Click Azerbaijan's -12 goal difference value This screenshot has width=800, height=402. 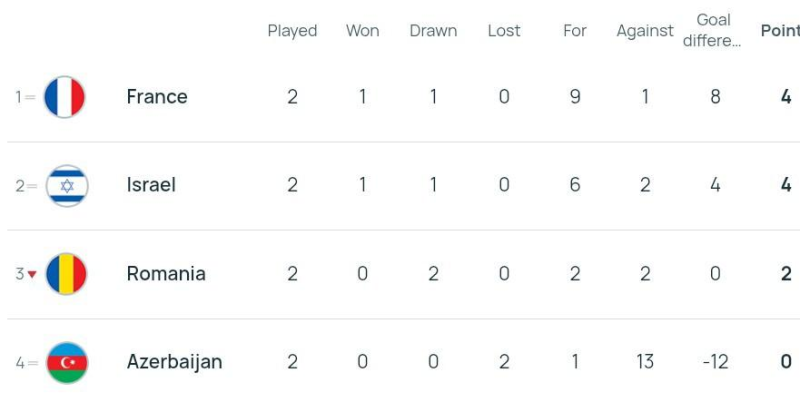tap(714, 362)
